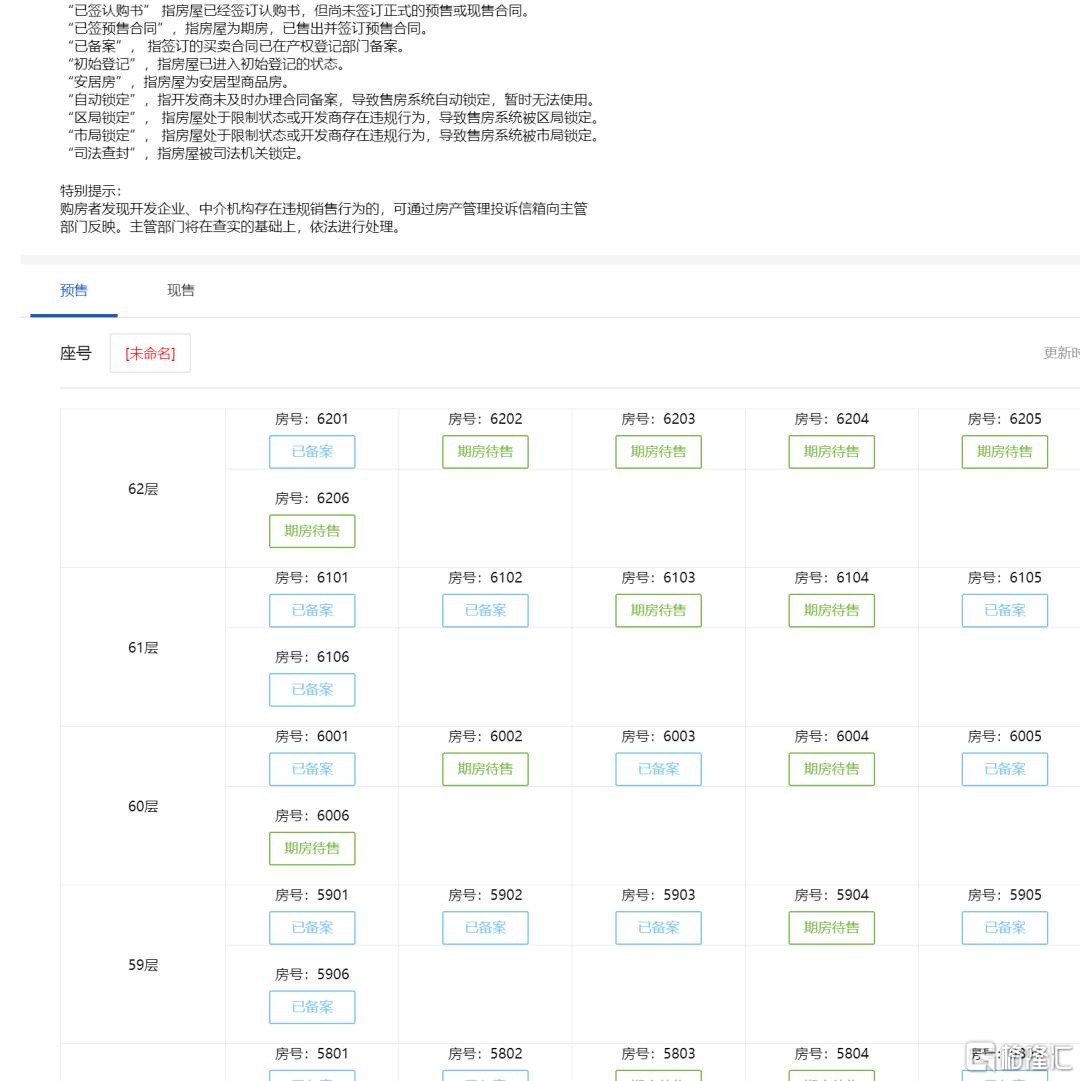Click 期房待售 button for room 6202
The height and width of the screenshot is (1081, 1080).
[485, 452]
